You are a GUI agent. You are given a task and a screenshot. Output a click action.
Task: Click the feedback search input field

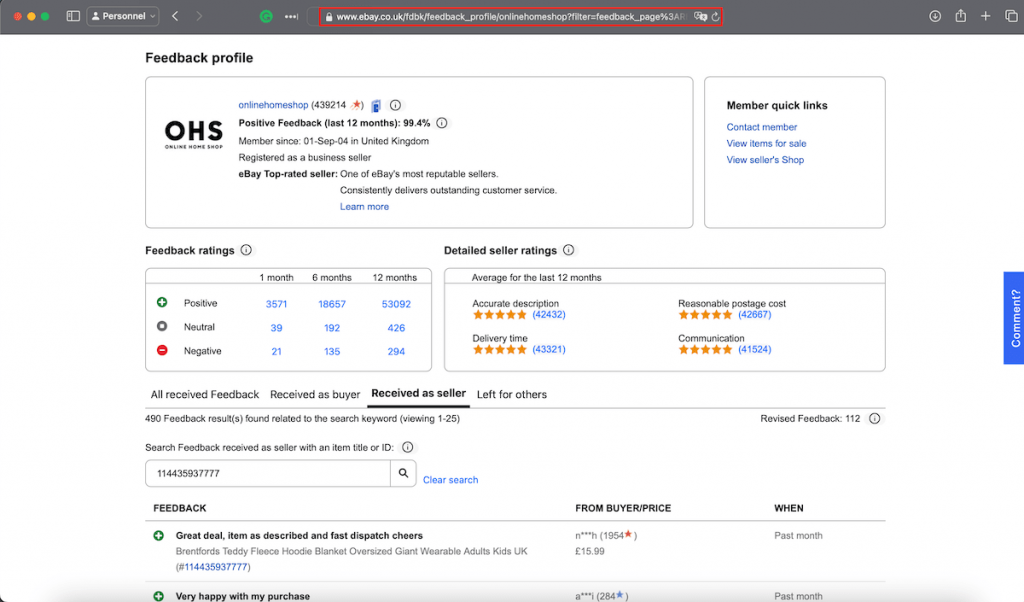[268, 473]
